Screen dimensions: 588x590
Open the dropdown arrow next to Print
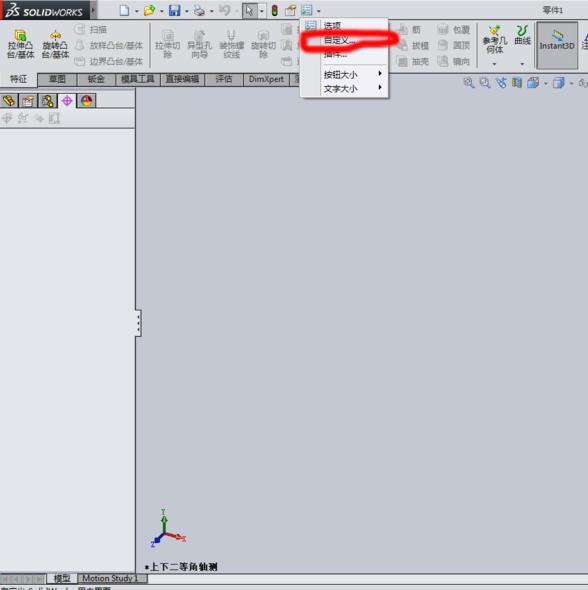212,11
